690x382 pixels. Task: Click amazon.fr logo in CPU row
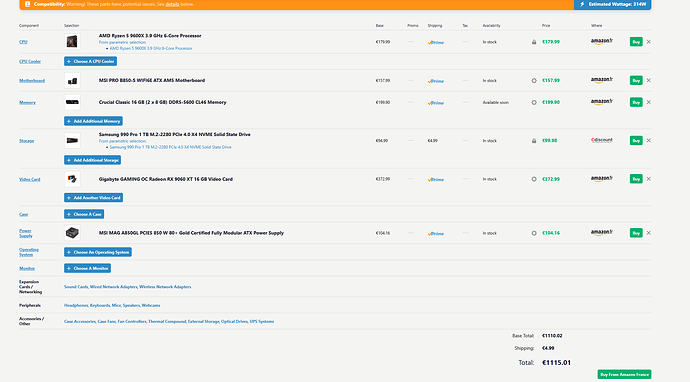click(x=602, y=41)
